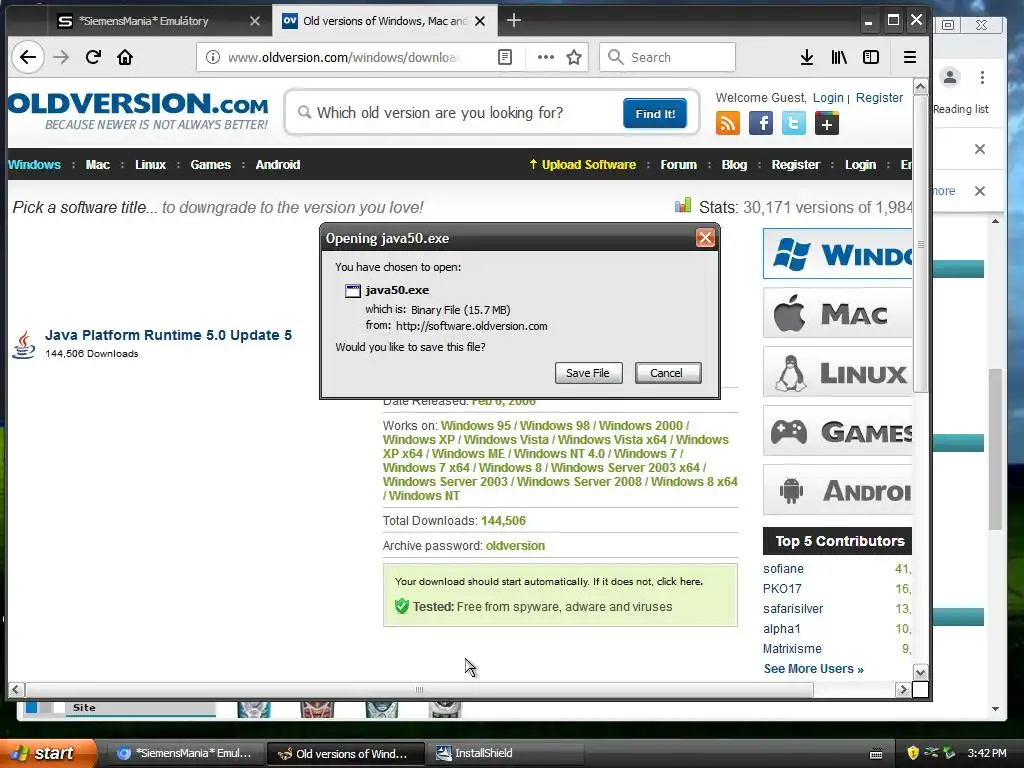1024x768 pixels.
Task: Click the forward navigation arrow
Action: coord(61,57)
